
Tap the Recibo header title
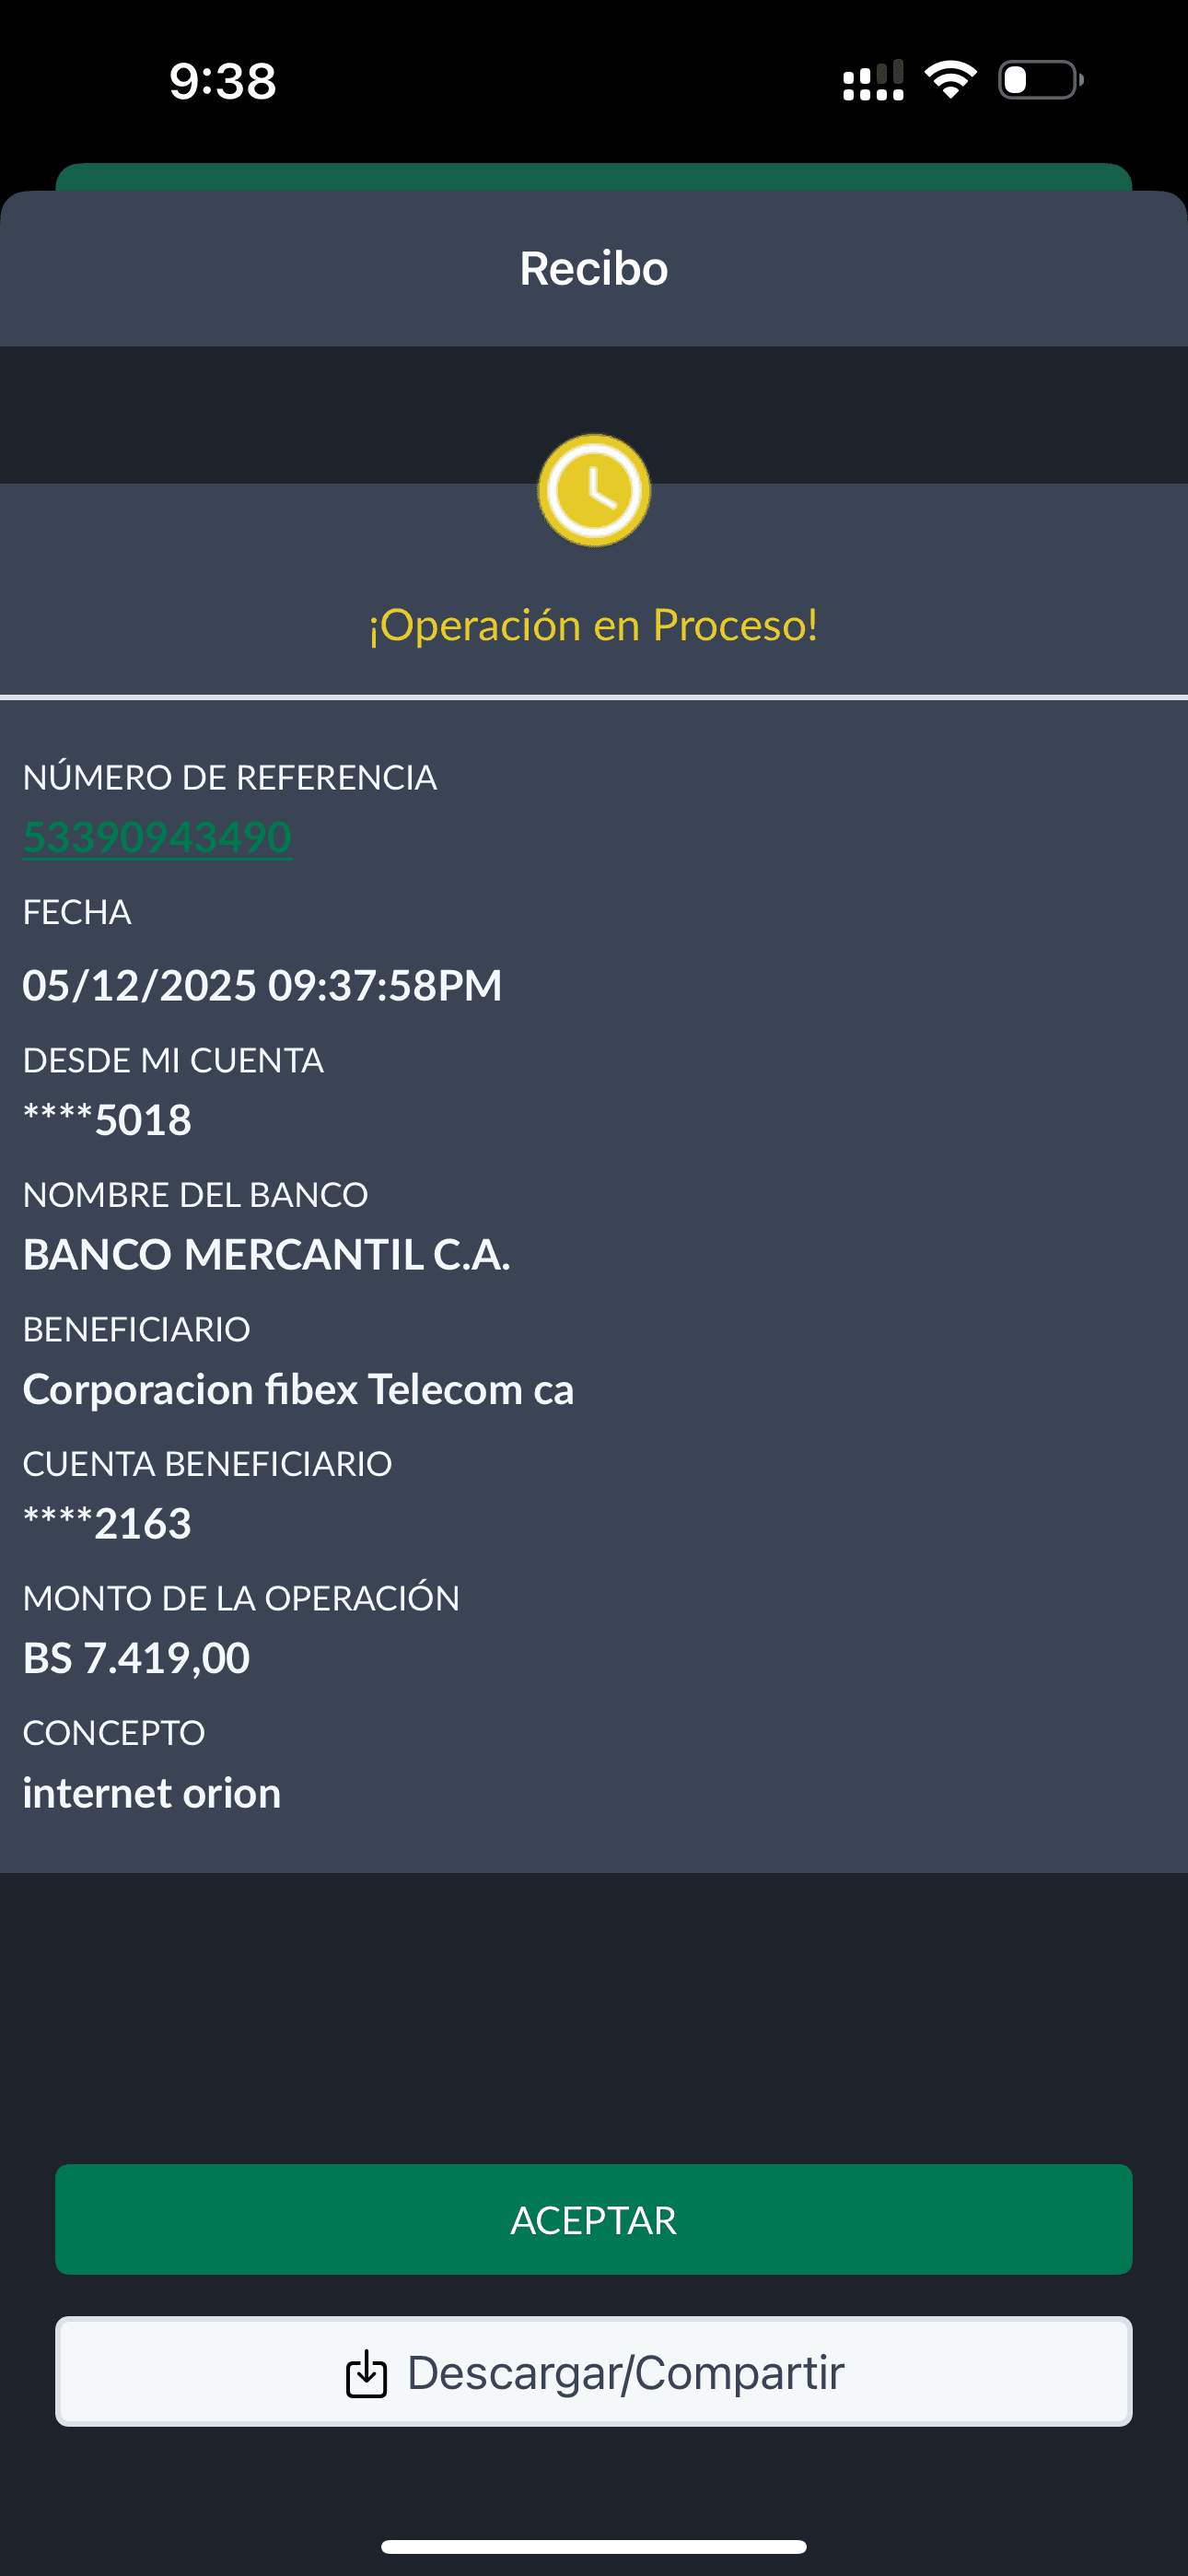coord(594,268)
